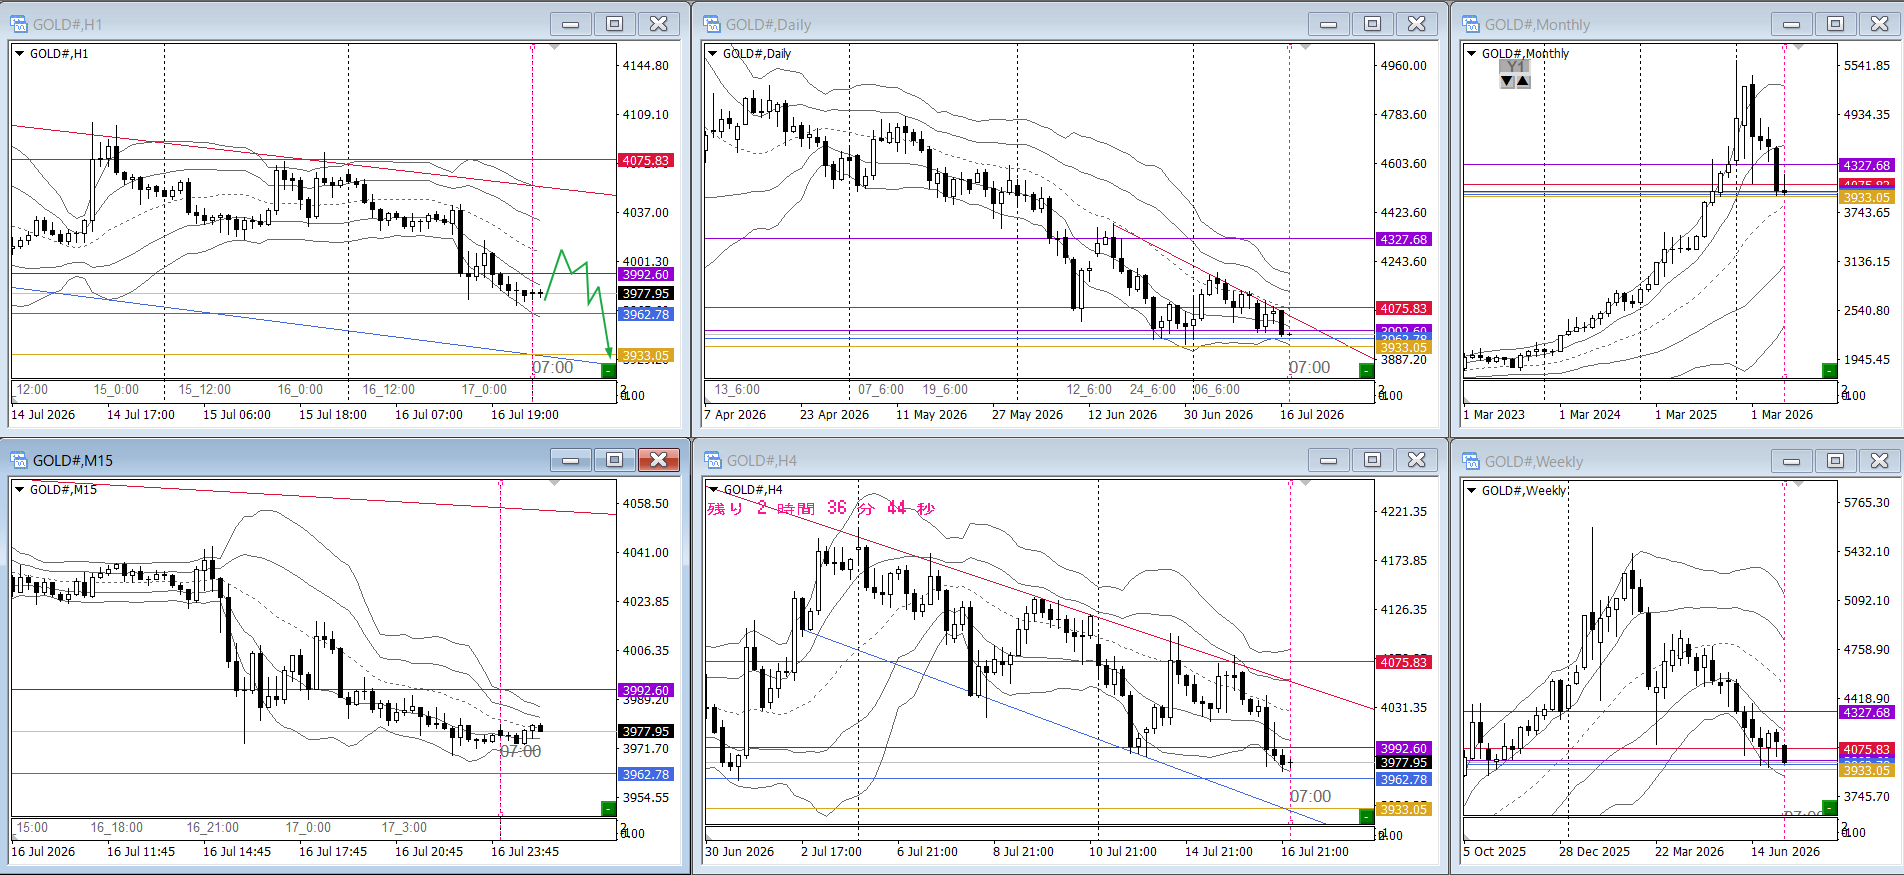Minimize the GOLD#,H1 chart window
1904x875 pixels.
[x=571, y=24]
